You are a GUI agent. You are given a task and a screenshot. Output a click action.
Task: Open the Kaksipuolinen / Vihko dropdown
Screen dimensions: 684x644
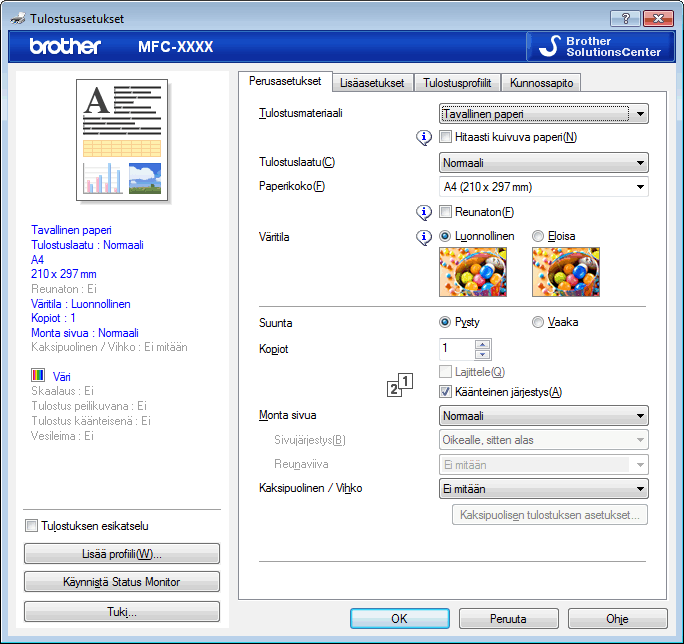[x=544, y=489]
